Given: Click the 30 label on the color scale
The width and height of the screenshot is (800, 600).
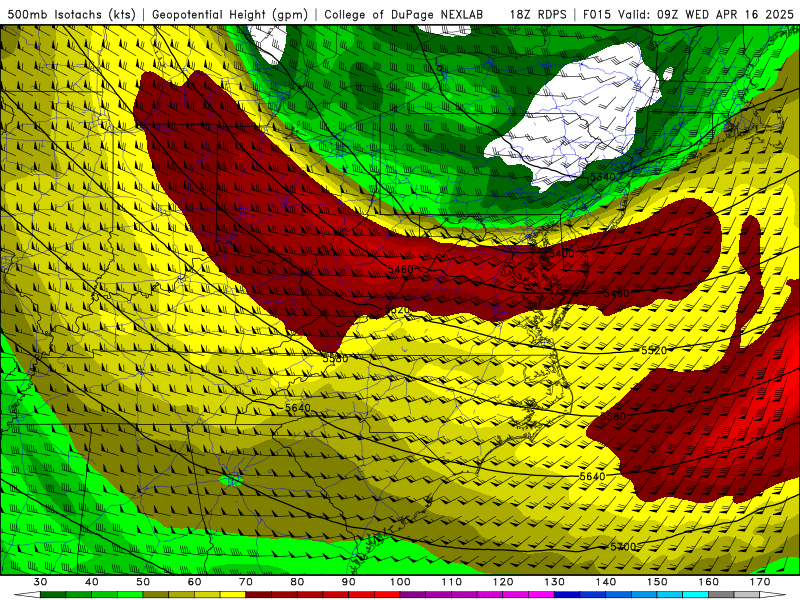Looking at the screenshot, I should 40,582.
